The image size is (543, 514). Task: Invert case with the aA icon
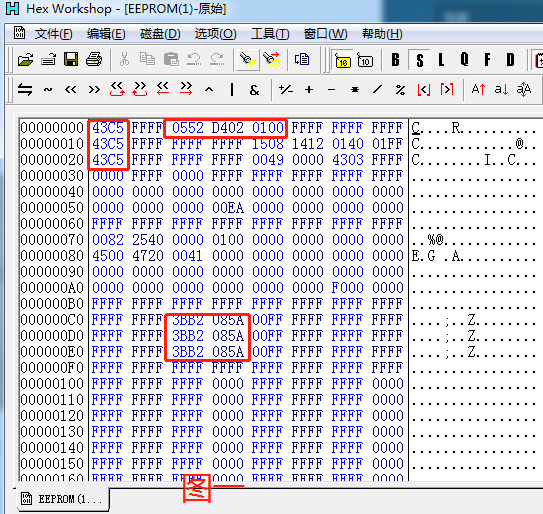click(524, 89)
